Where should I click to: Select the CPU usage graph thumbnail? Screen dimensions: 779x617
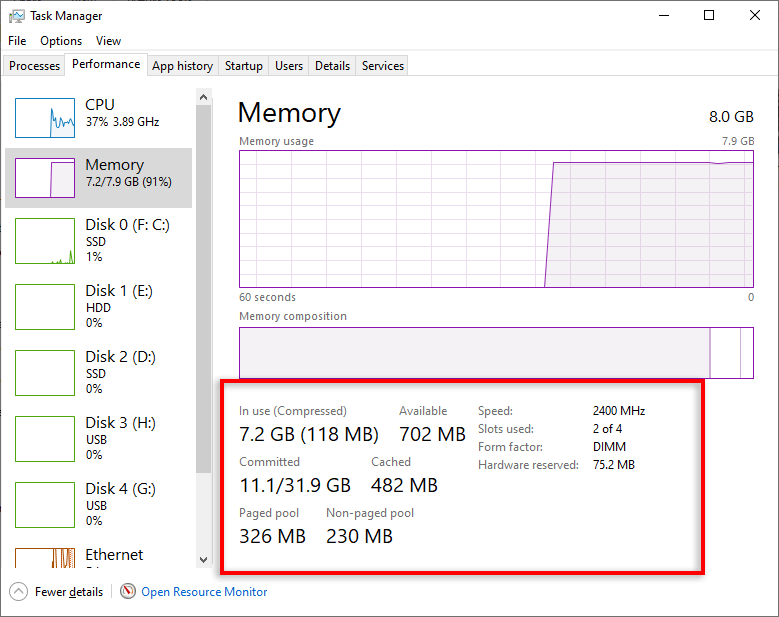(45, 118)
